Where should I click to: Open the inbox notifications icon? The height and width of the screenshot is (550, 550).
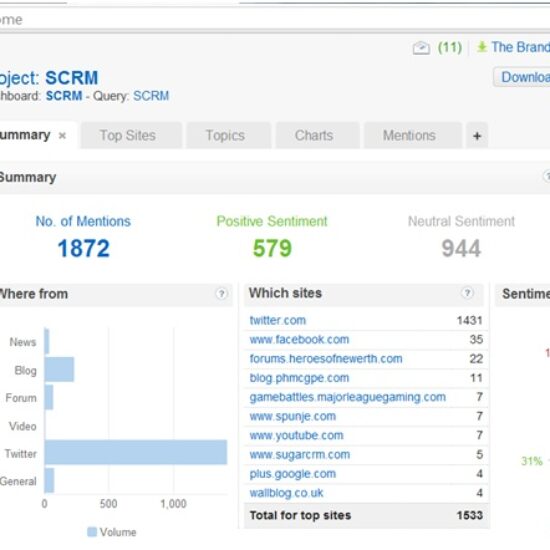point(421,48)
